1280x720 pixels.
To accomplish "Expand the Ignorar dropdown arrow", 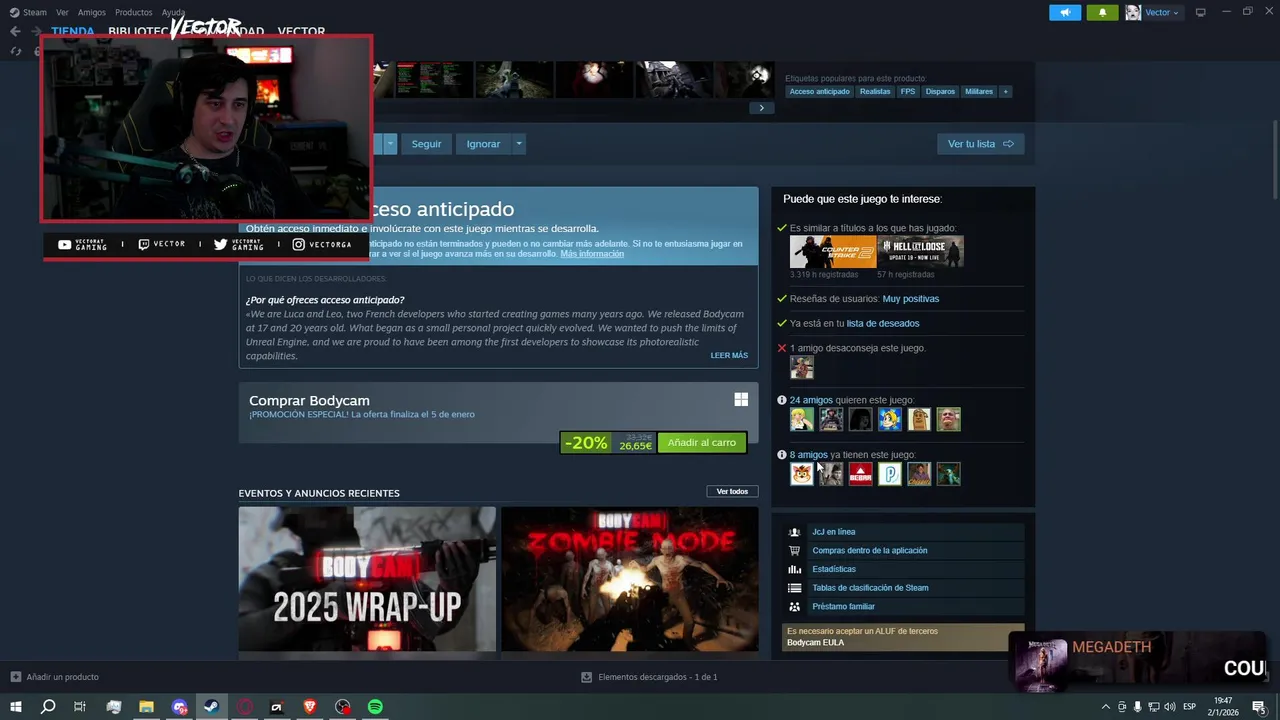I will [518, 144].
